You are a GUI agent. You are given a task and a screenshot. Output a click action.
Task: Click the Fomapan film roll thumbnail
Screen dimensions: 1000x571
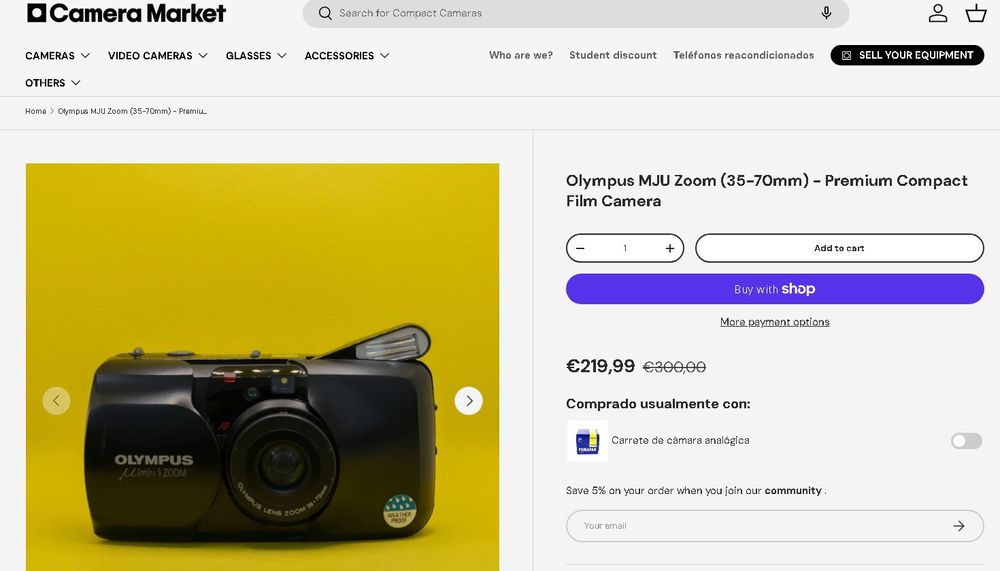coord(587,441)
